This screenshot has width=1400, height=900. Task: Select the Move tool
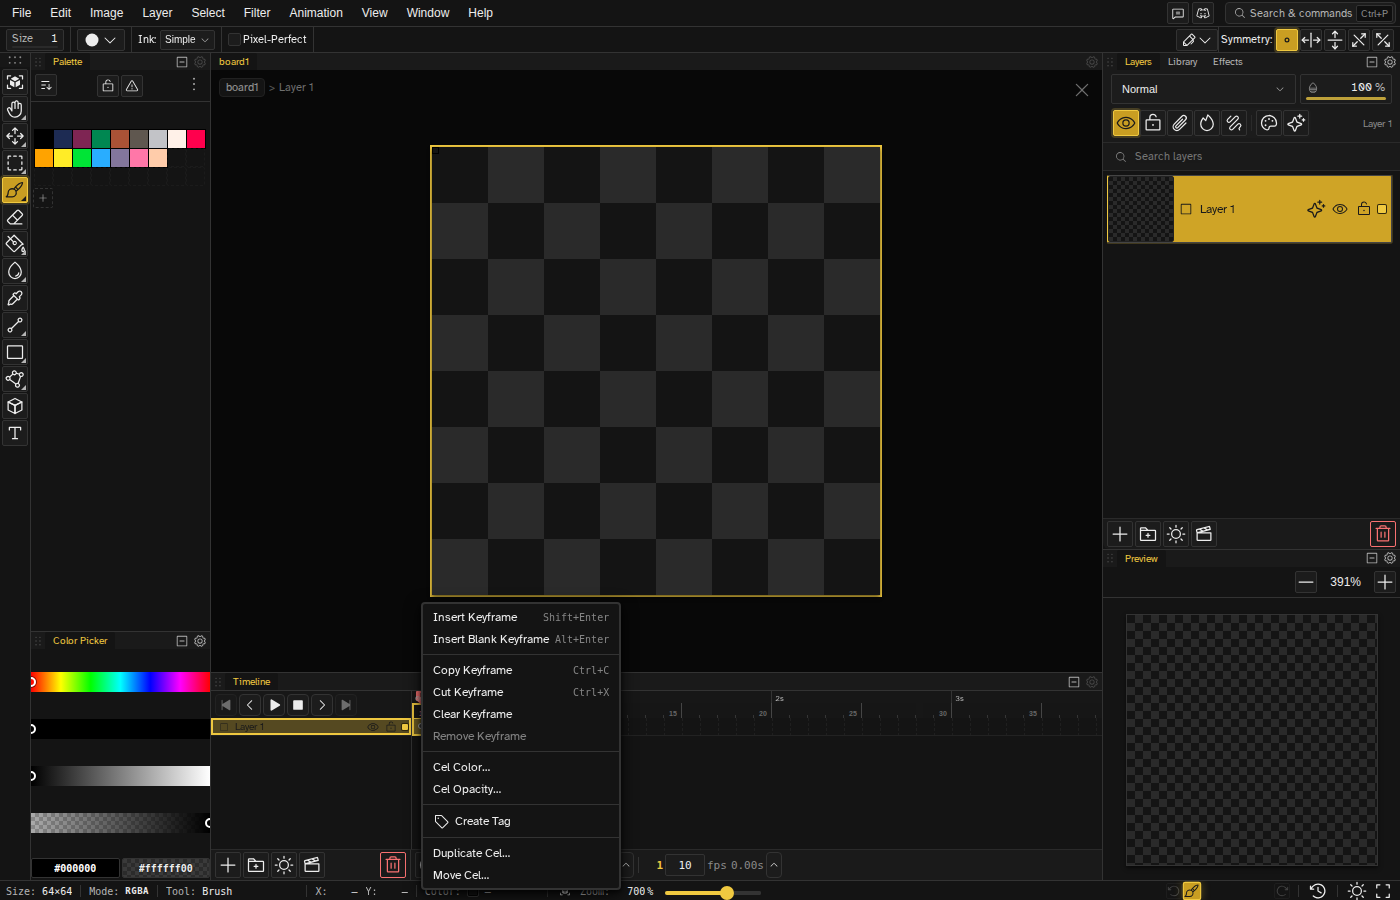point(15,136)
